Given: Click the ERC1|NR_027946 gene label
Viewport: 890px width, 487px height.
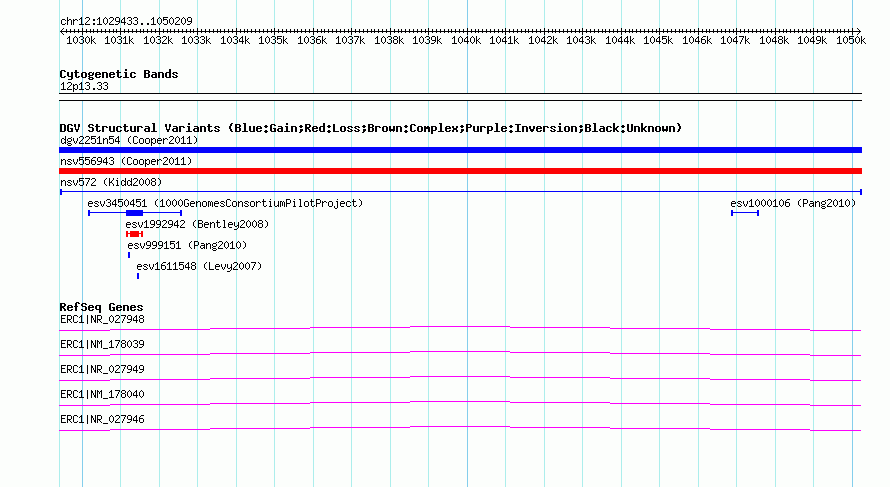Looking at the screenshot, I should coord(102,419).
